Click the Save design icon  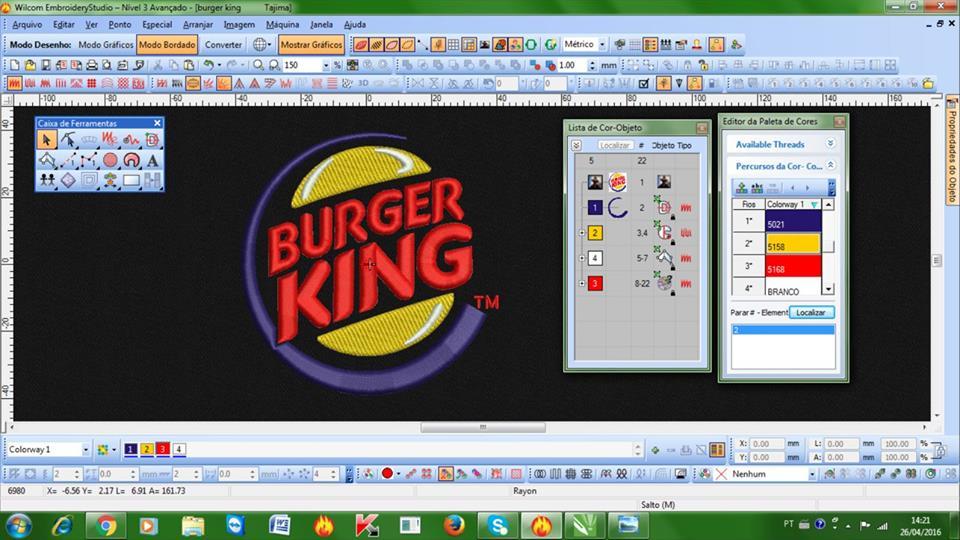pyautogui.click(x=45, y=65)
